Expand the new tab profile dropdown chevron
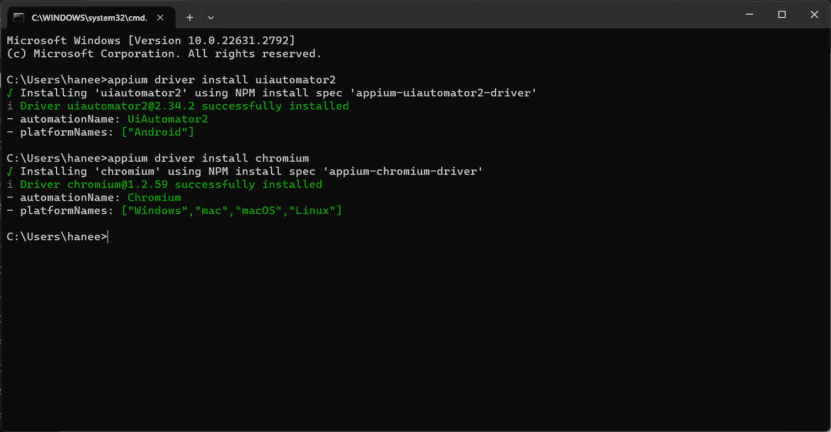The image size is (831, 432). pos(211,17)
